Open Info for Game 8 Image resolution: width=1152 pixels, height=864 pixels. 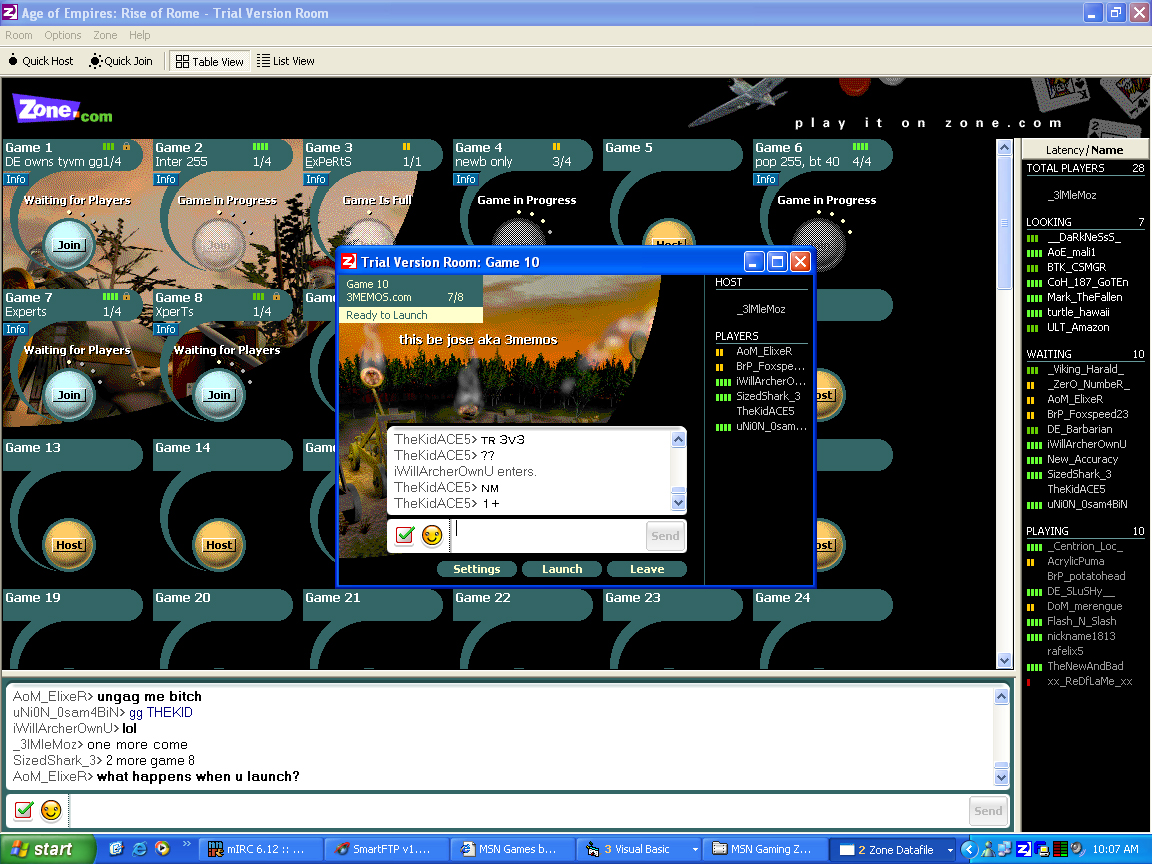pyautogui.click(x=165, y=329)
